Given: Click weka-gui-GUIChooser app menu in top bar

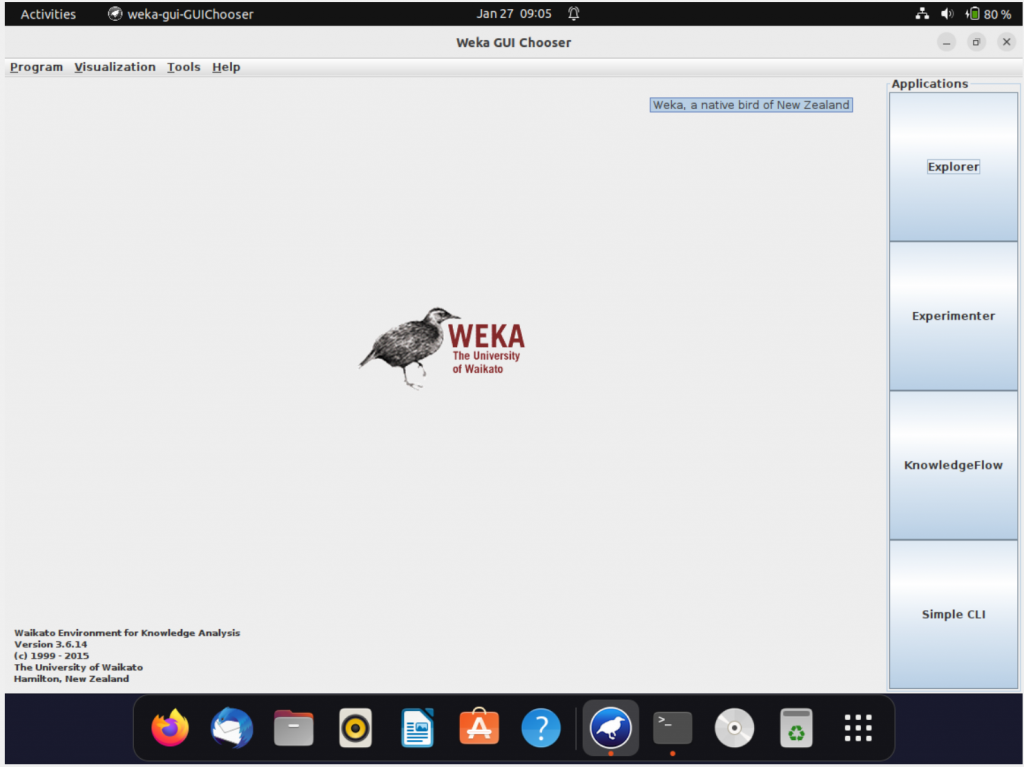Looking at the screenshot, I should 181,14.
